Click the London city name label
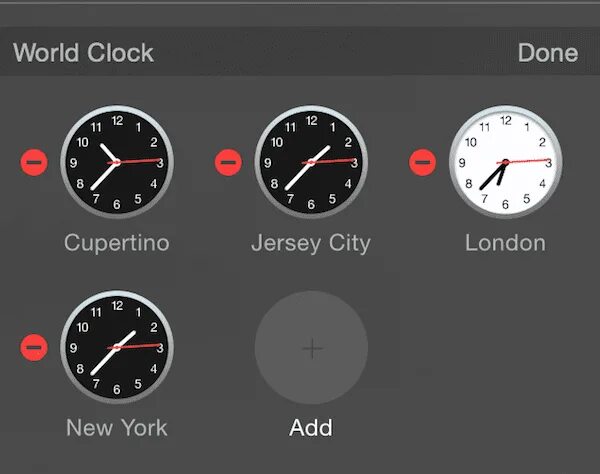This screenshot has height=474, width=600. coord(505,243)
